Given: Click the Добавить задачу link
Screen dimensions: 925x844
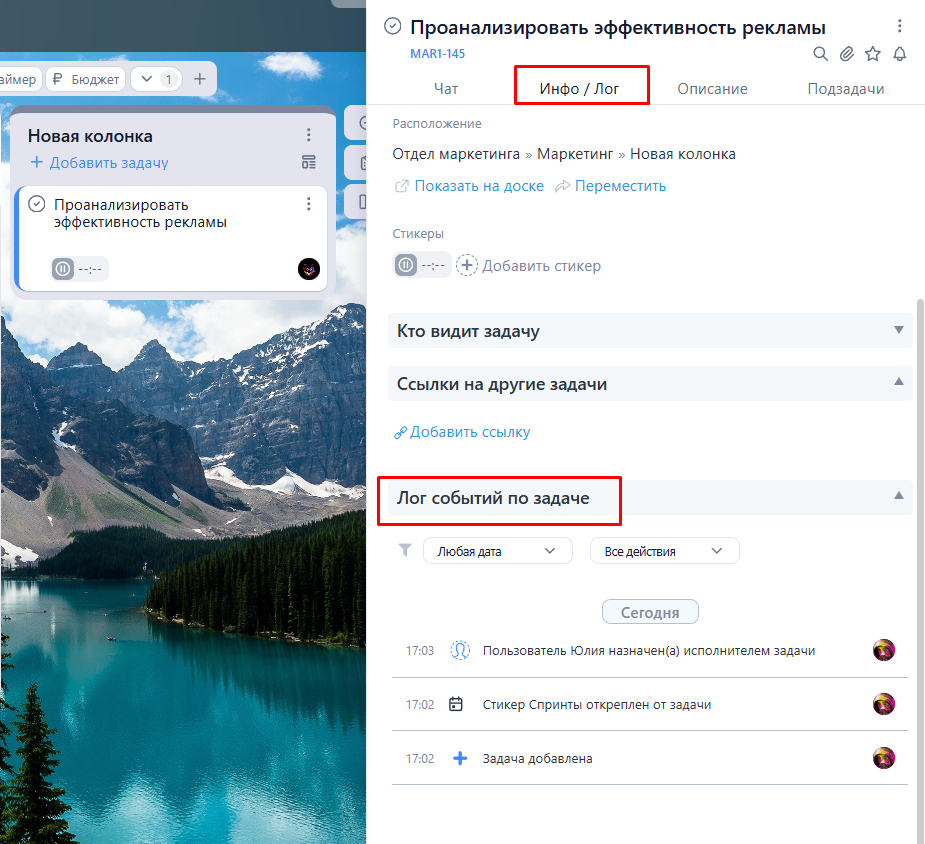Looking at the screenshot, I should coord(100,162).
